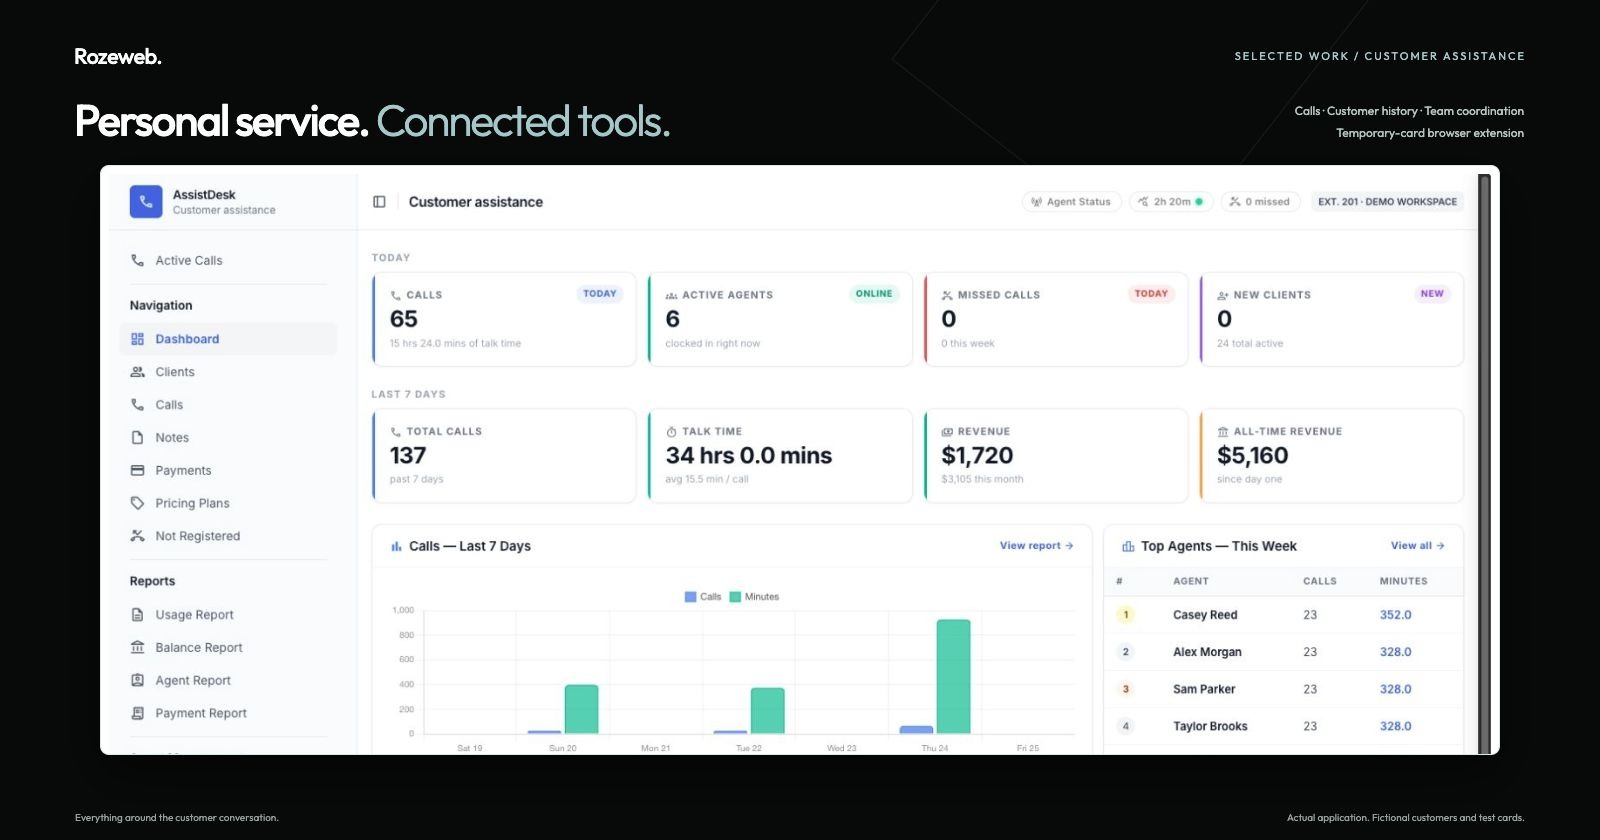Click the Talk Time clock icon
1600x840 pixels.
[671, 432]
